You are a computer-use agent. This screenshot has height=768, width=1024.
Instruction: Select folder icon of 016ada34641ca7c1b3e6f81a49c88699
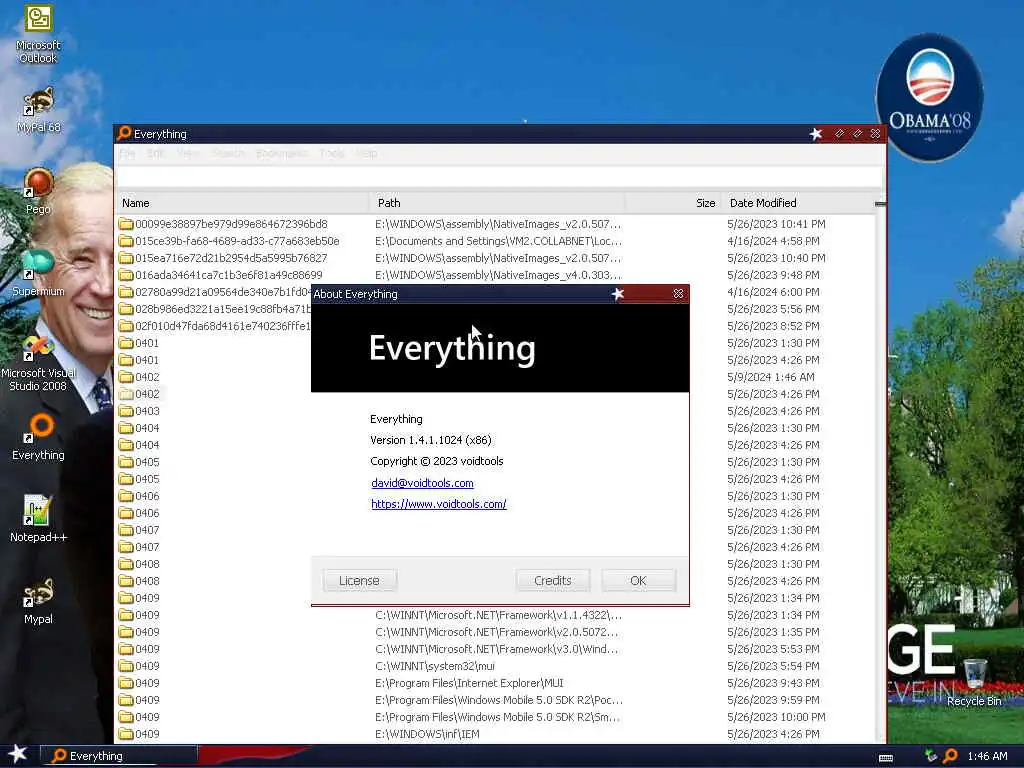(x=126, y=275)
